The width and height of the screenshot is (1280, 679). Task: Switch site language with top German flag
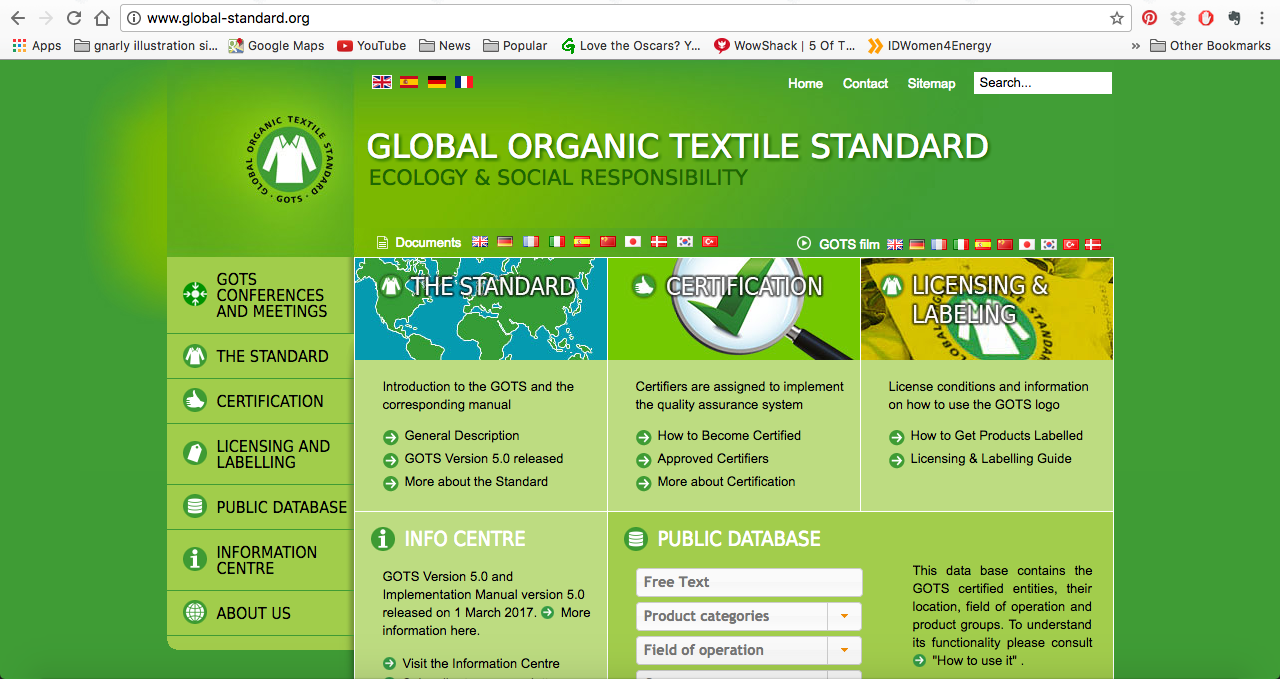(x=437, y=82)
